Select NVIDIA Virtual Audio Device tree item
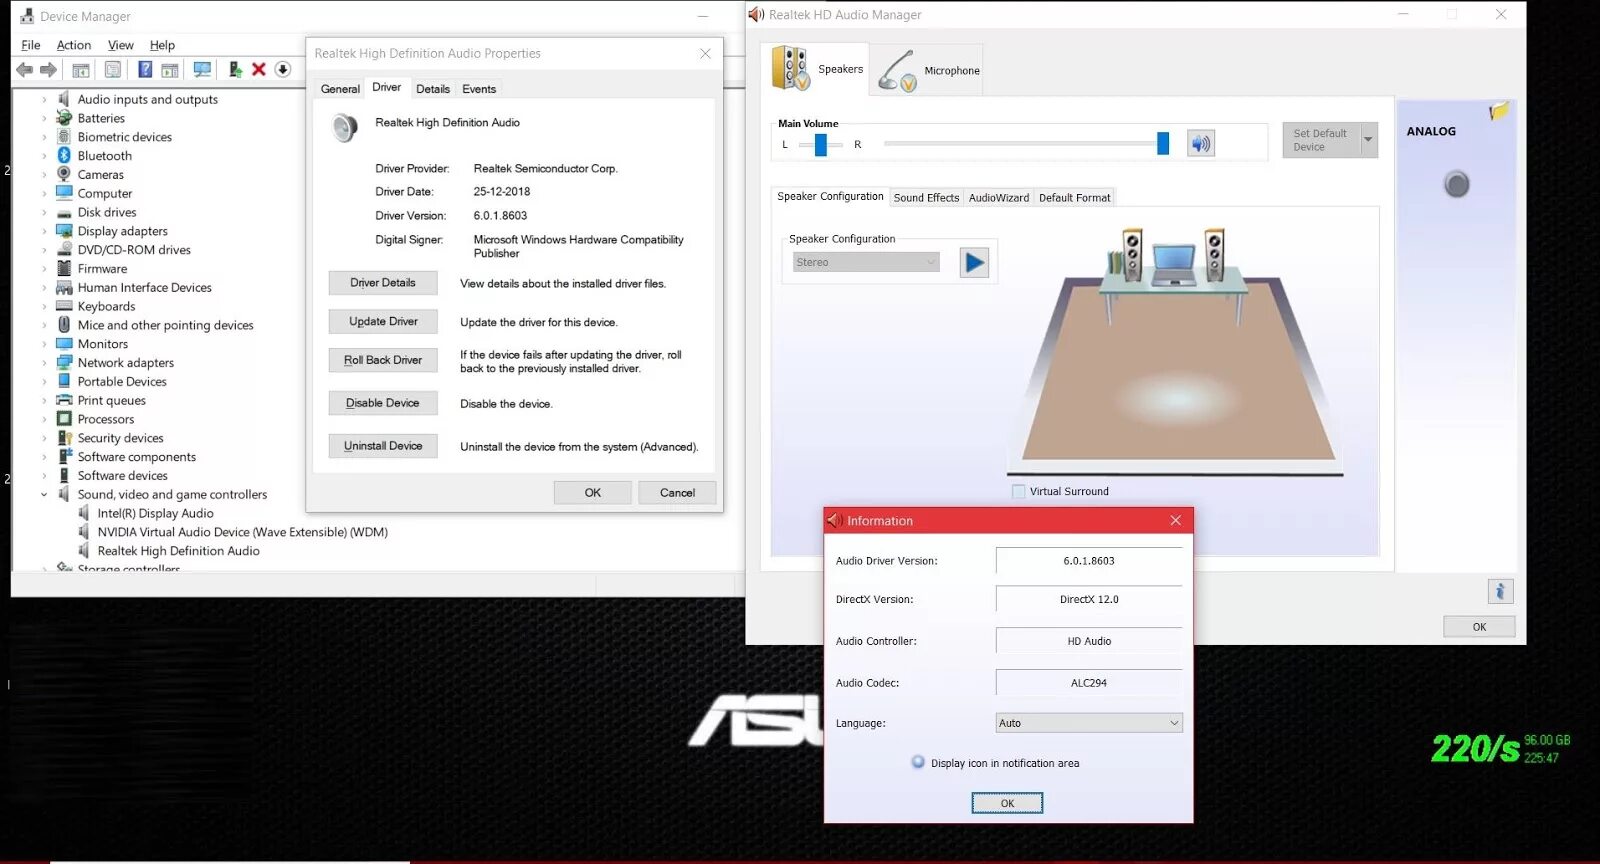 [x=242, y=532]
